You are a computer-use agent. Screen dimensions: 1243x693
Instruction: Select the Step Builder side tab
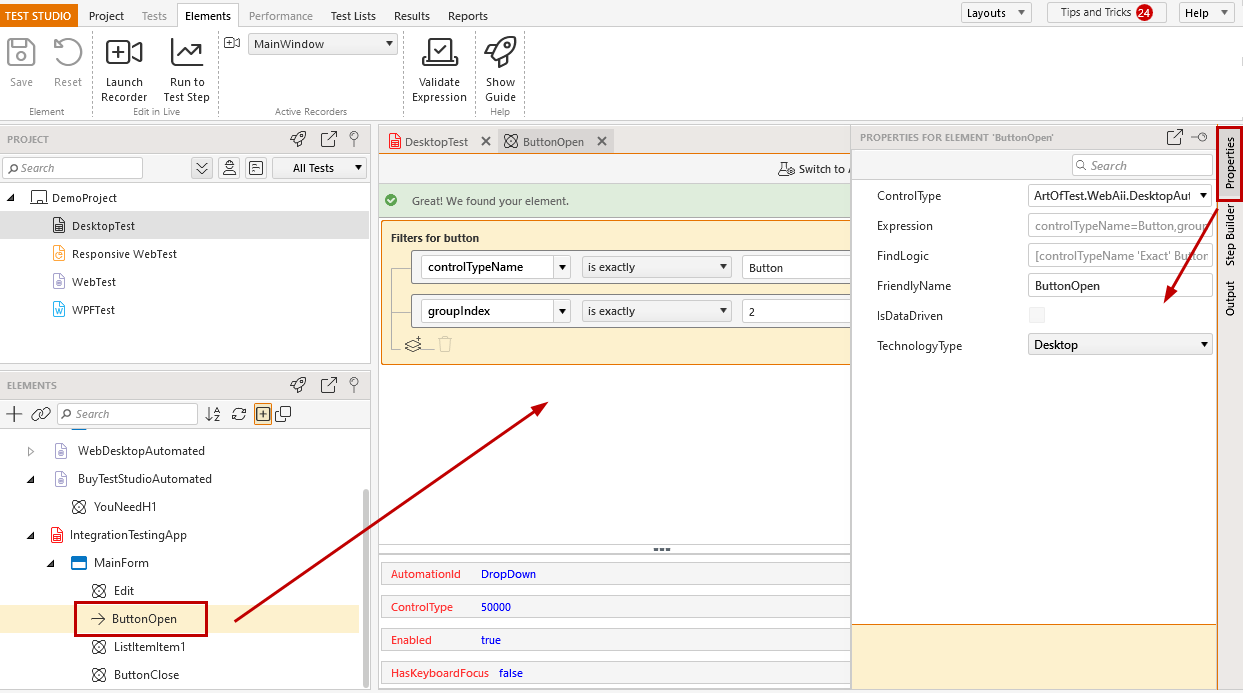point(1231,237)
